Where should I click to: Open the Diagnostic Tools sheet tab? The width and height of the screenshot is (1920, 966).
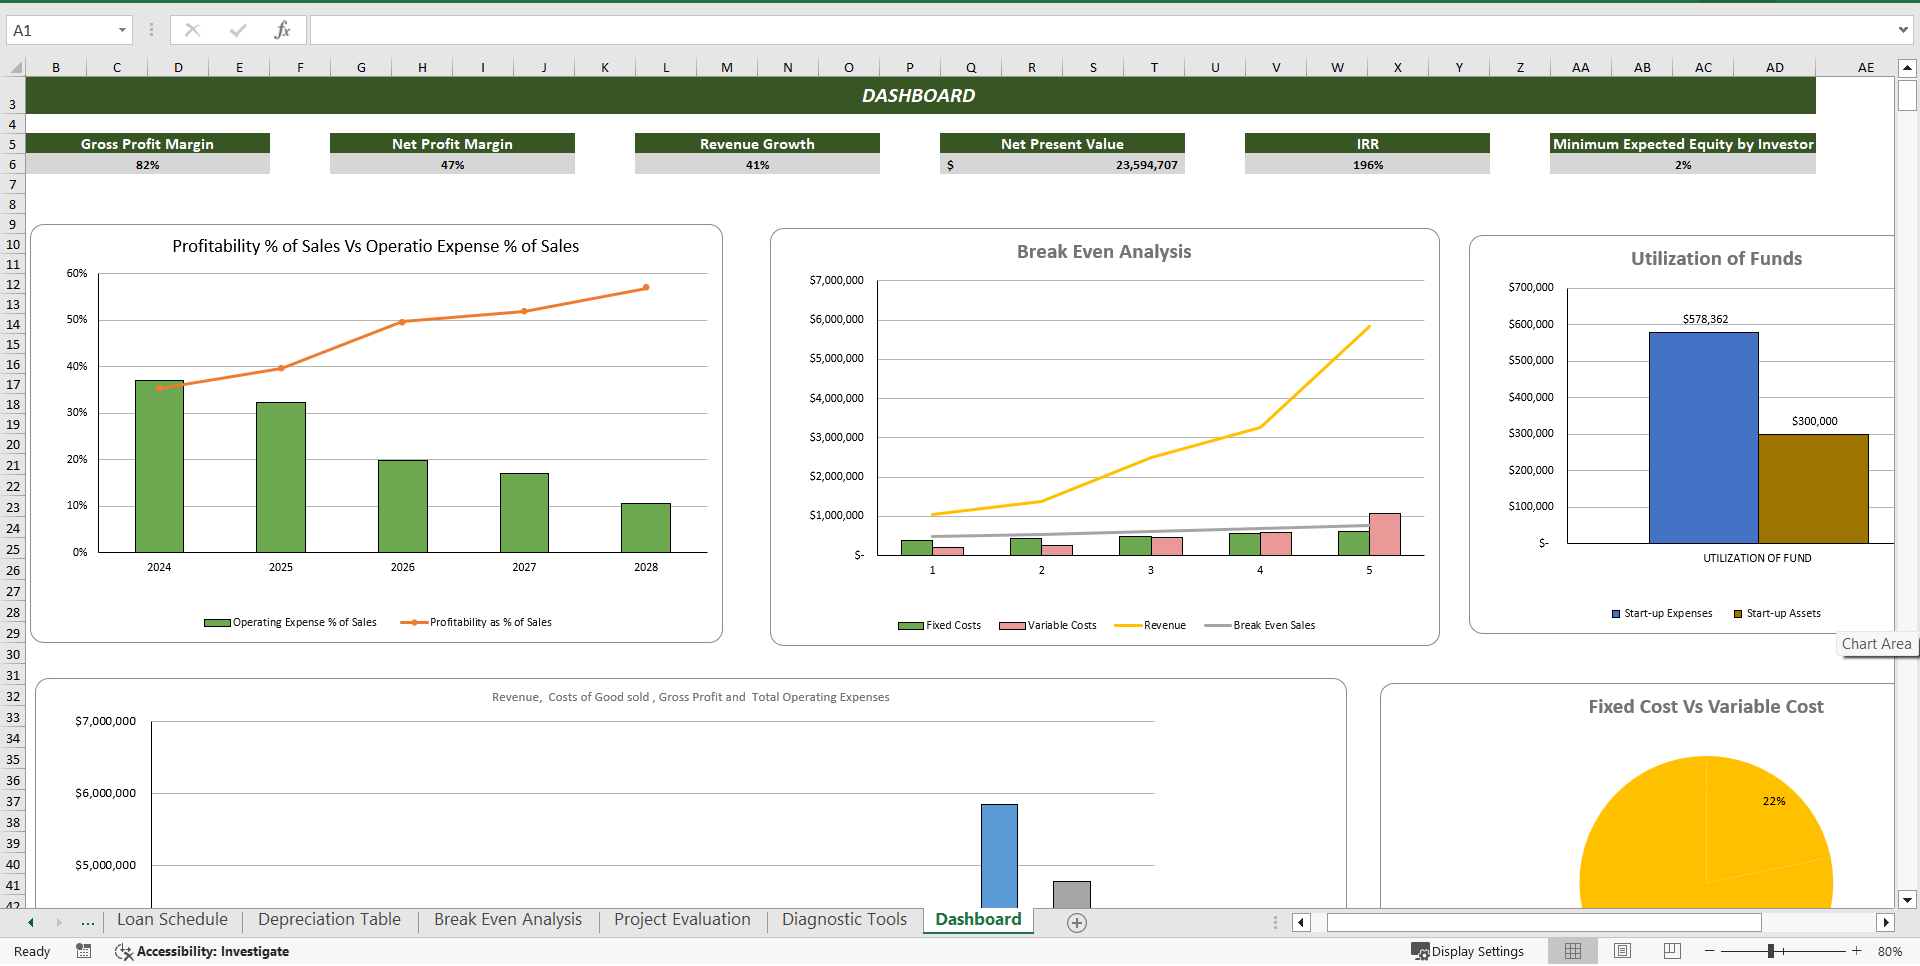pyautogui.click(x=844, y=920)
